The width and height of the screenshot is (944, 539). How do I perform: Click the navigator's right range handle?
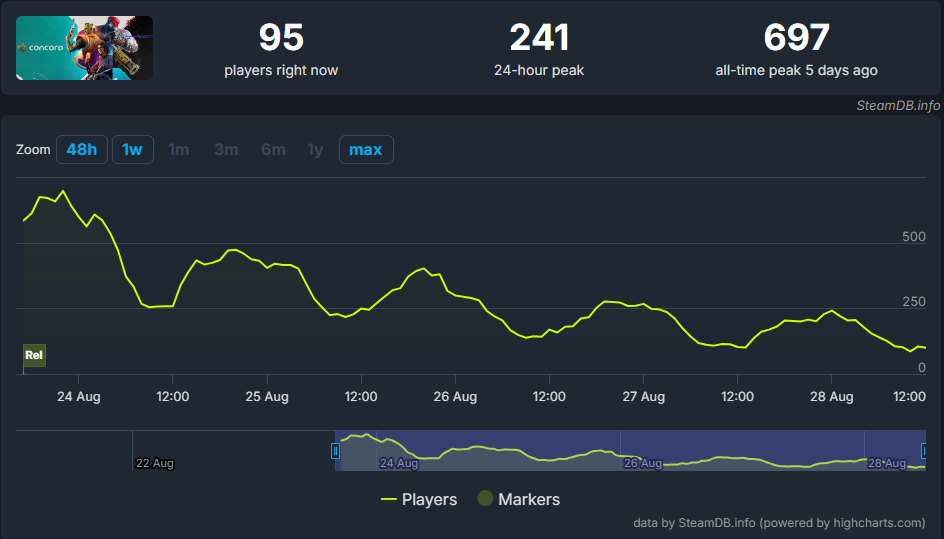924,451
